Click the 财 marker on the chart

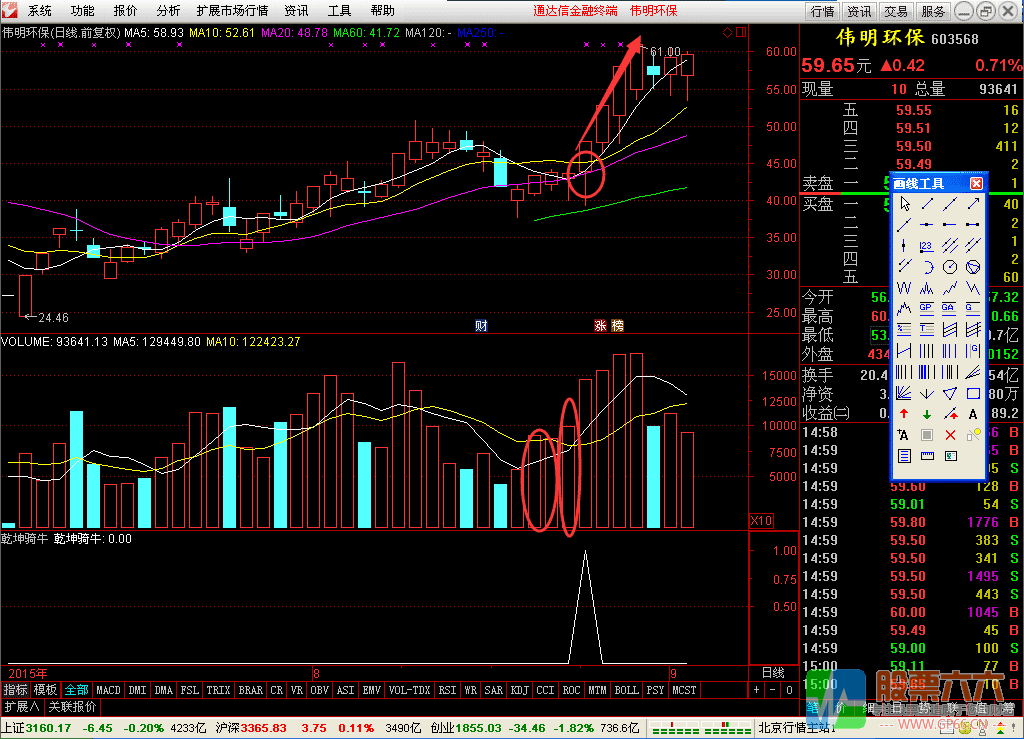pyautogui.click(x=481, y=326)
